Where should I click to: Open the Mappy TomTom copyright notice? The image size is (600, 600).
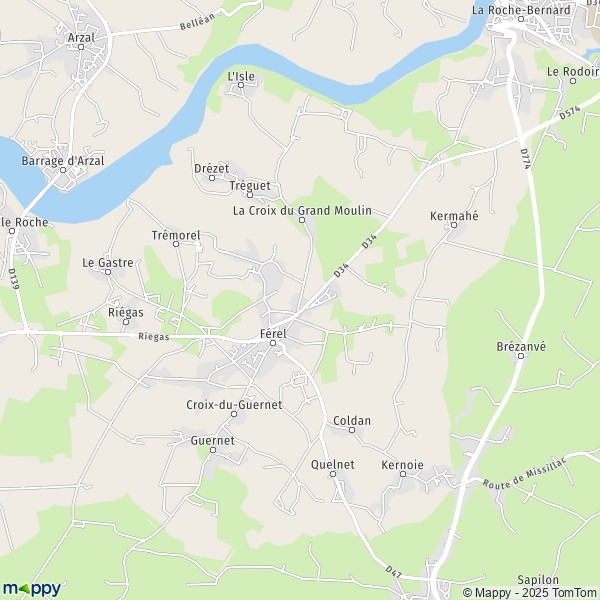click(x=530, y=592)
